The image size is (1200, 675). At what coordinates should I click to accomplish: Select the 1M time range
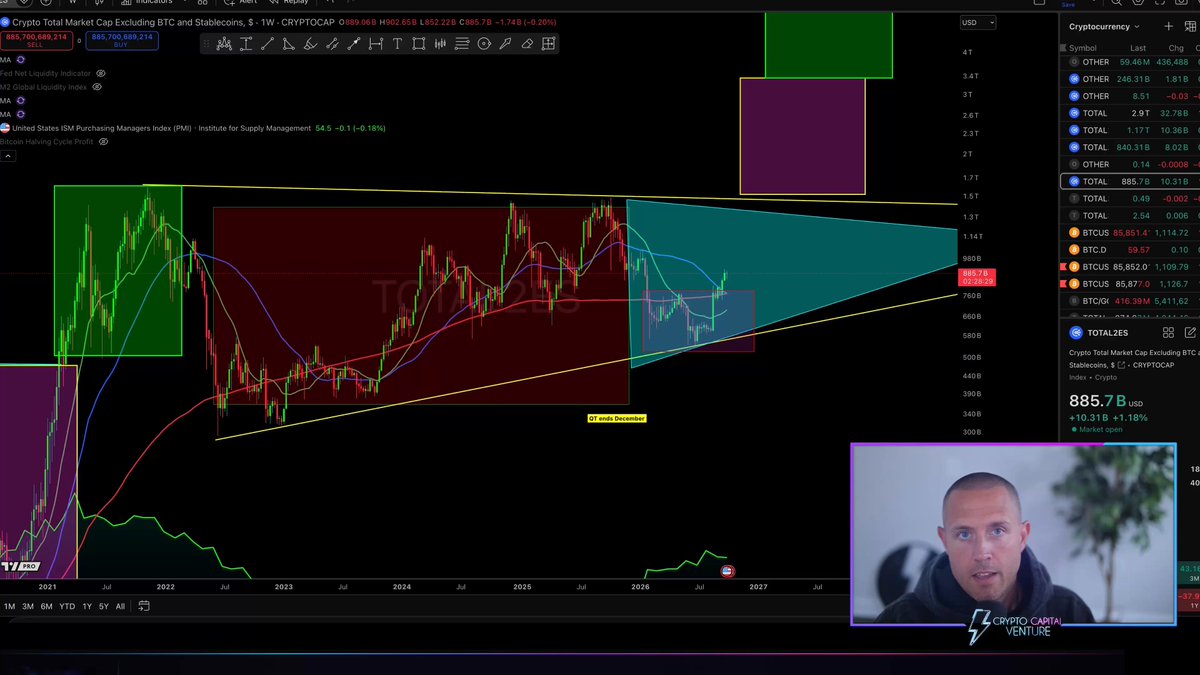(x=10, y=606)
